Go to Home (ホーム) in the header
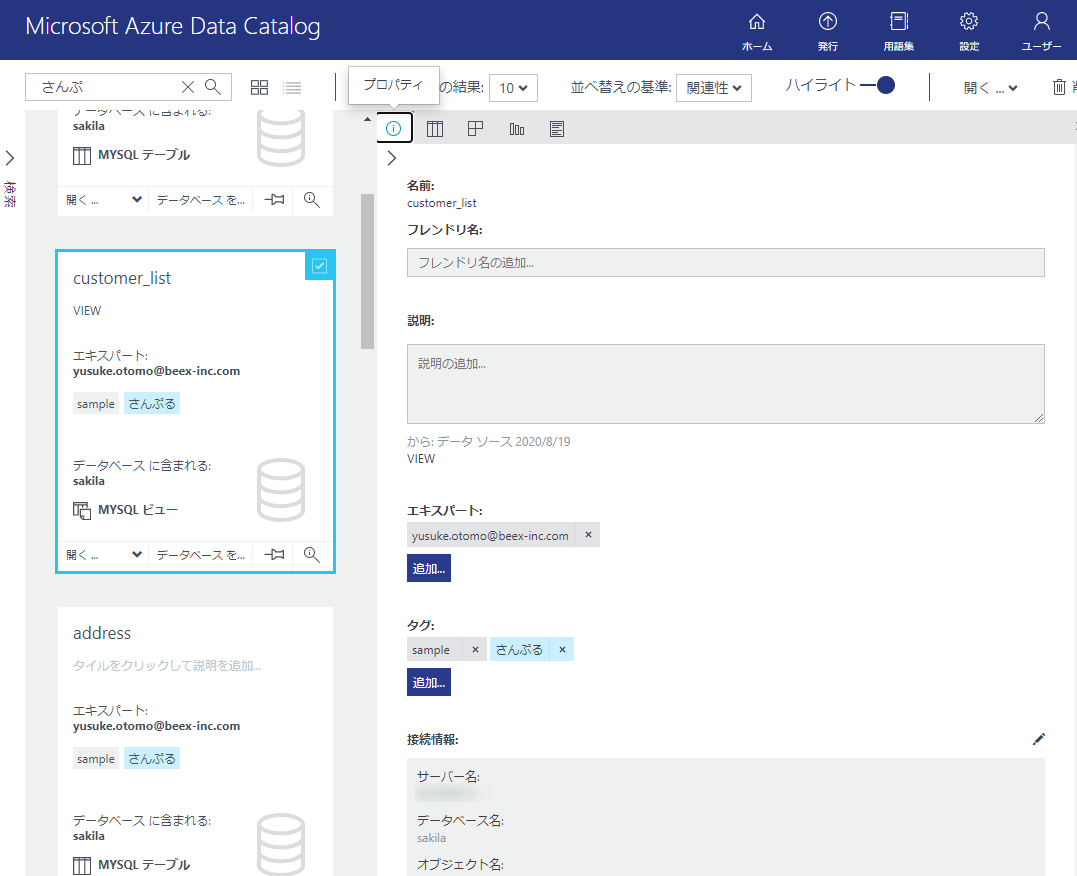Screen dimensions: 1077x876 click(x=757, y=32)
